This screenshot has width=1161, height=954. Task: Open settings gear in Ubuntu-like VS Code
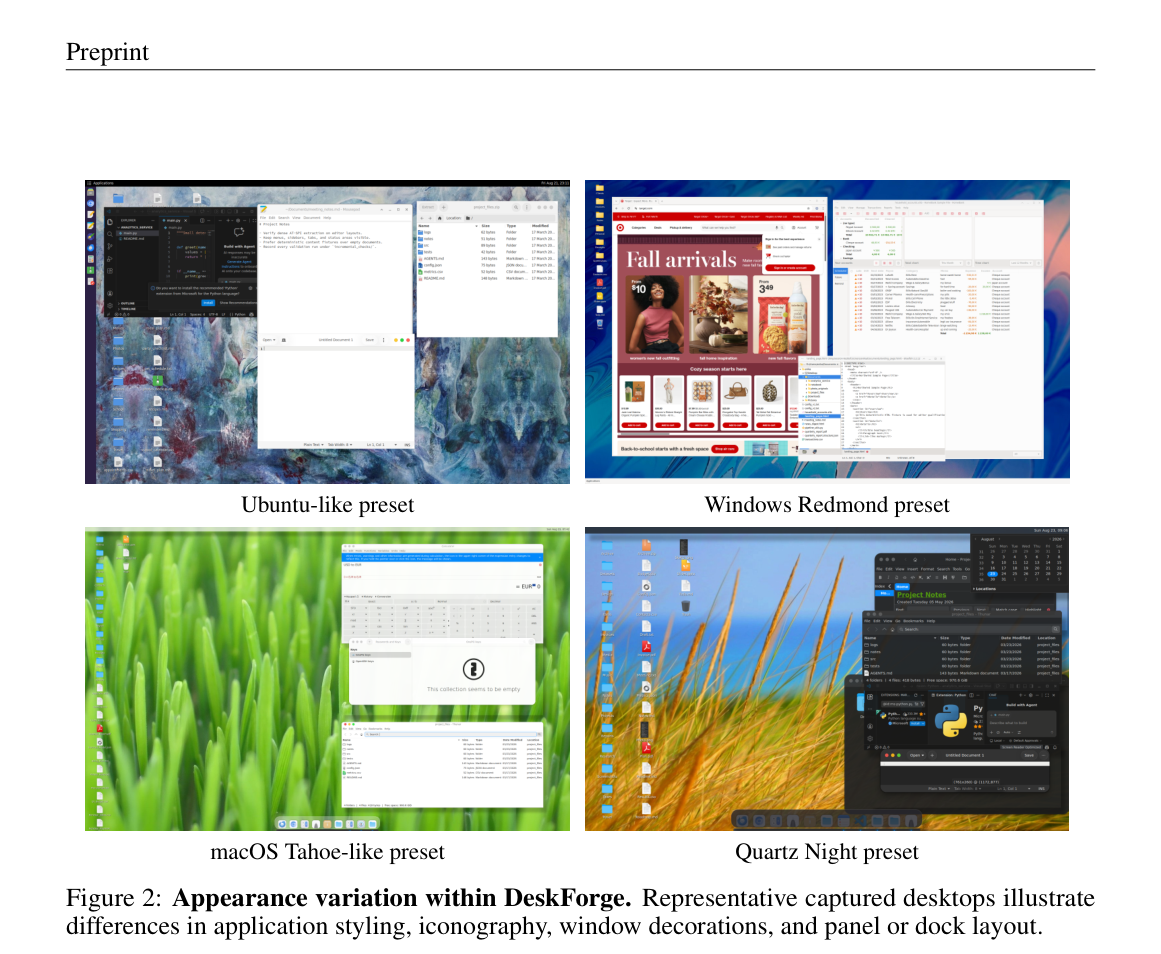pyautogui.click(x=110, y=306)
